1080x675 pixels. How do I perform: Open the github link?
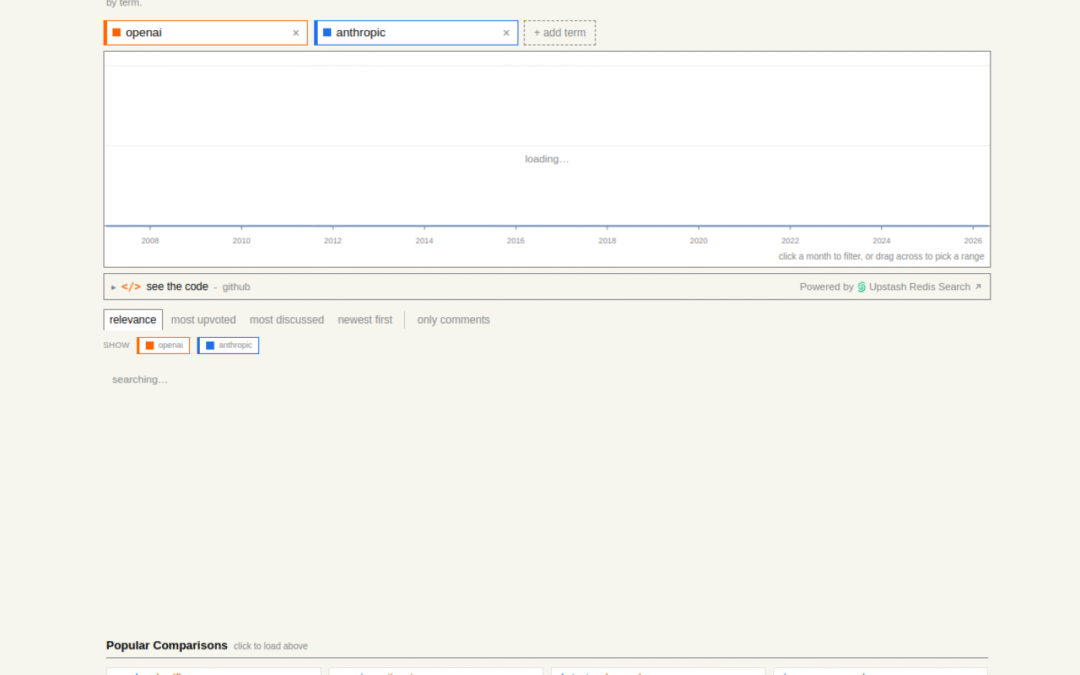tap(236, 287)
